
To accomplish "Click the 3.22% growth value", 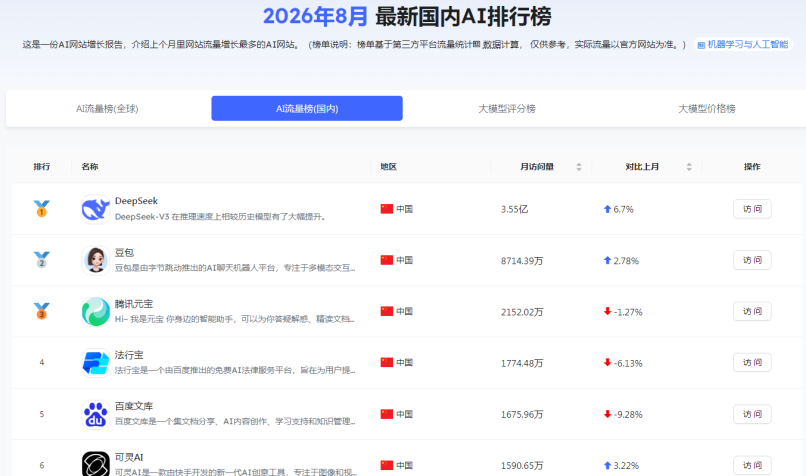I will click(626, 466).
